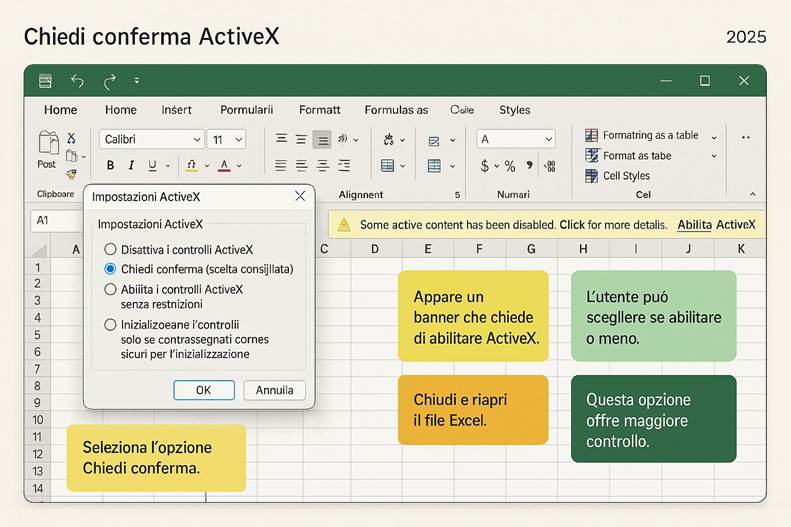Select Chiedi conferma radio button
The height and width of the screenshot is (527, 791).
110,269
